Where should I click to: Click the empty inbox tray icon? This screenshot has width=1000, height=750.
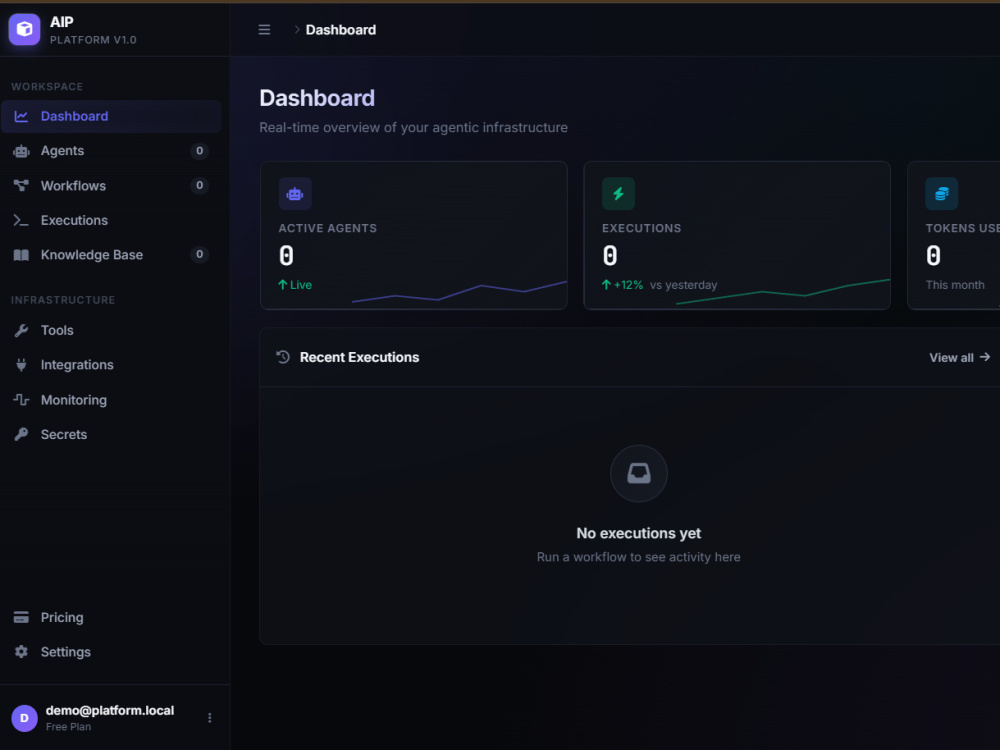pyautogui.click(x=638, y=473)
